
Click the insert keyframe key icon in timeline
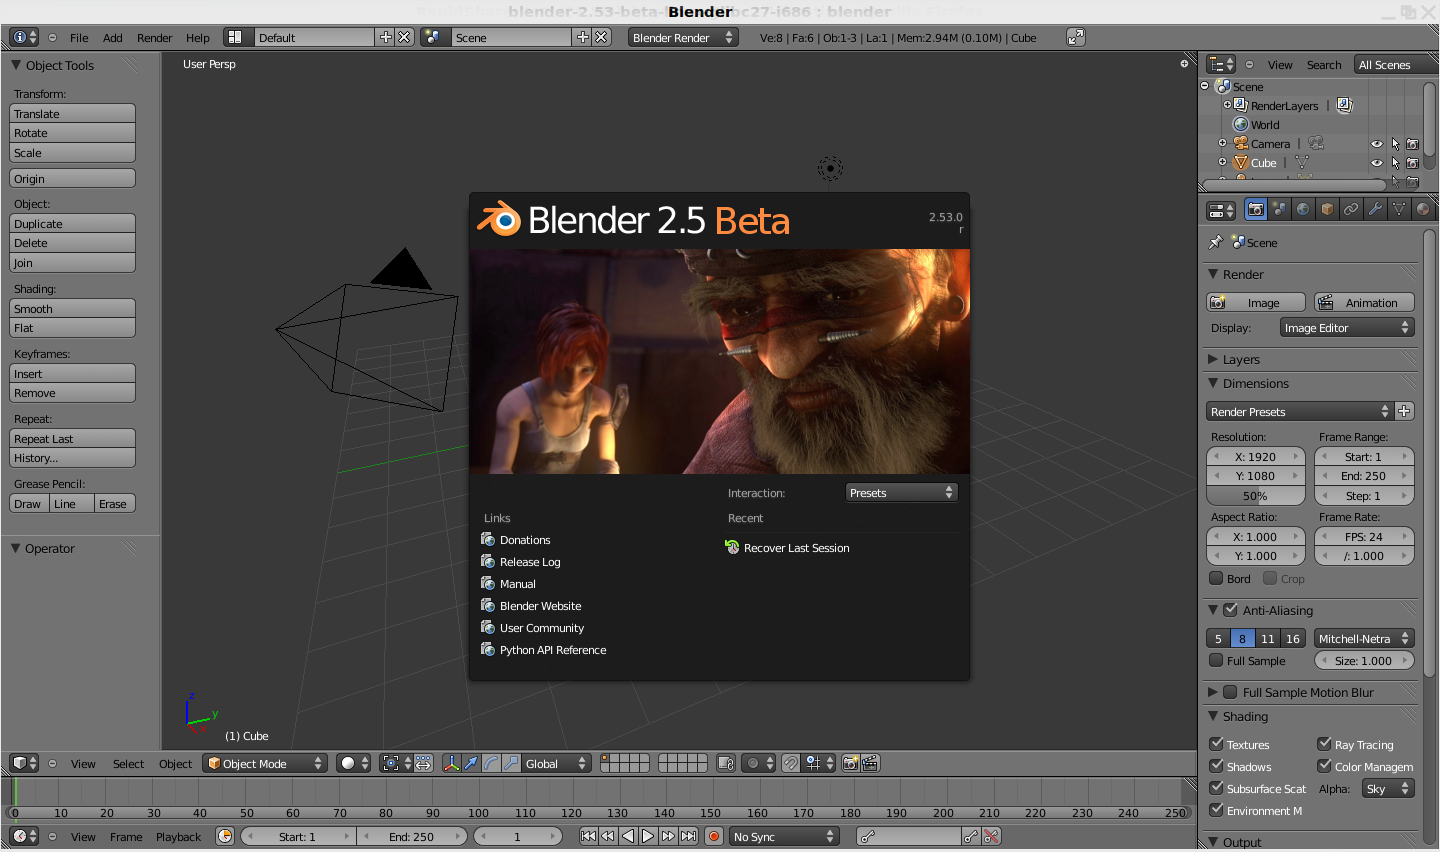(x=970, y=836)
